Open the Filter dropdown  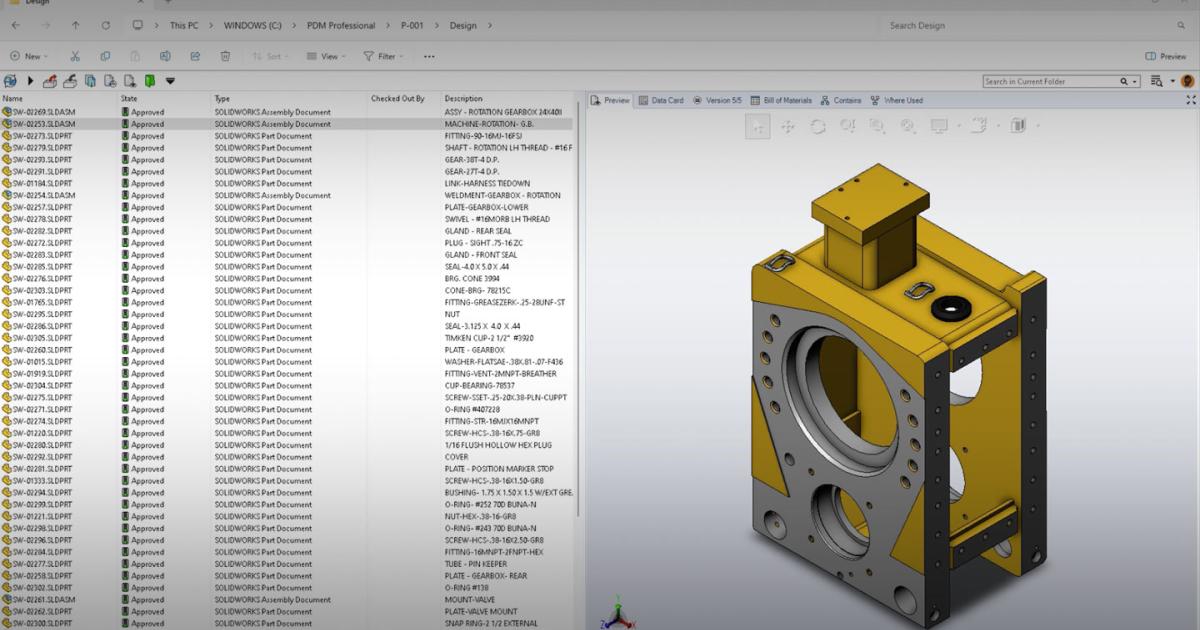[x=383, y=56]
